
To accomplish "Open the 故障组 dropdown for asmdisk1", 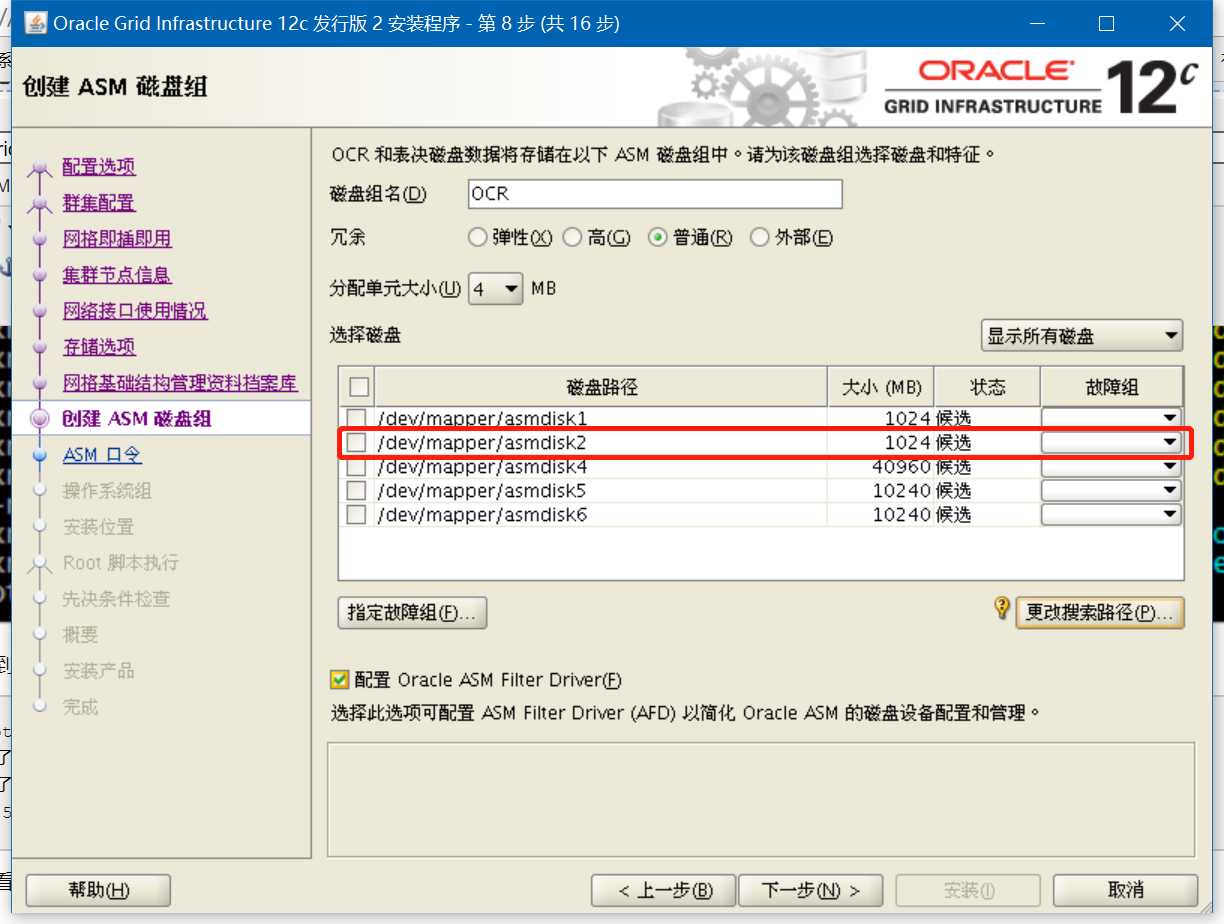I will [x=1111, y=418].
